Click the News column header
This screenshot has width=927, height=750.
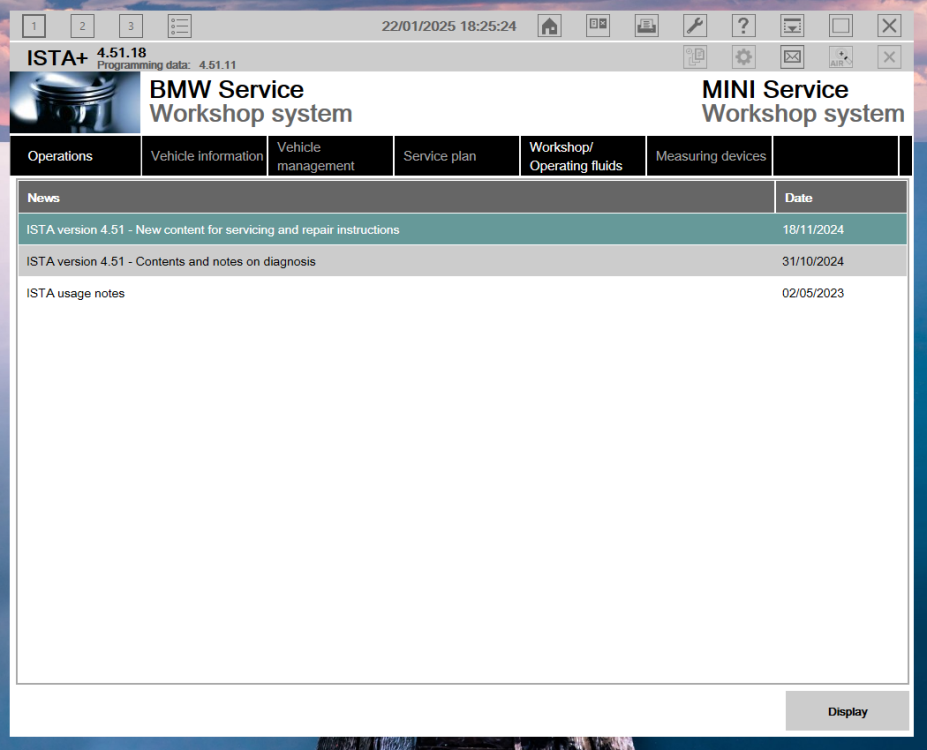click(396, 197)
